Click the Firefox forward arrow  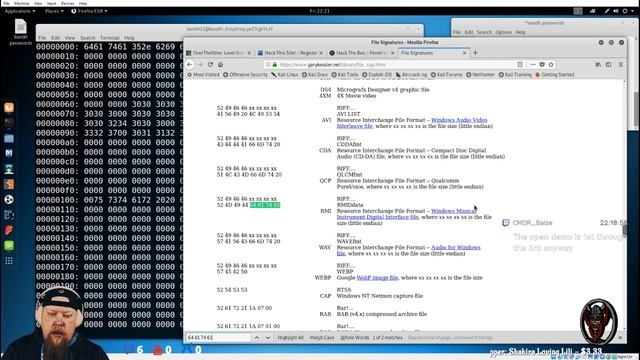click(x=200, y=64)
